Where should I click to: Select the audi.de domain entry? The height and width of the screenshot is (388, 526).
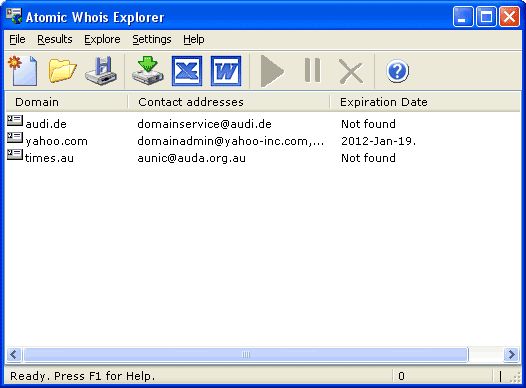pyautogui.click(x=46, y=124)
